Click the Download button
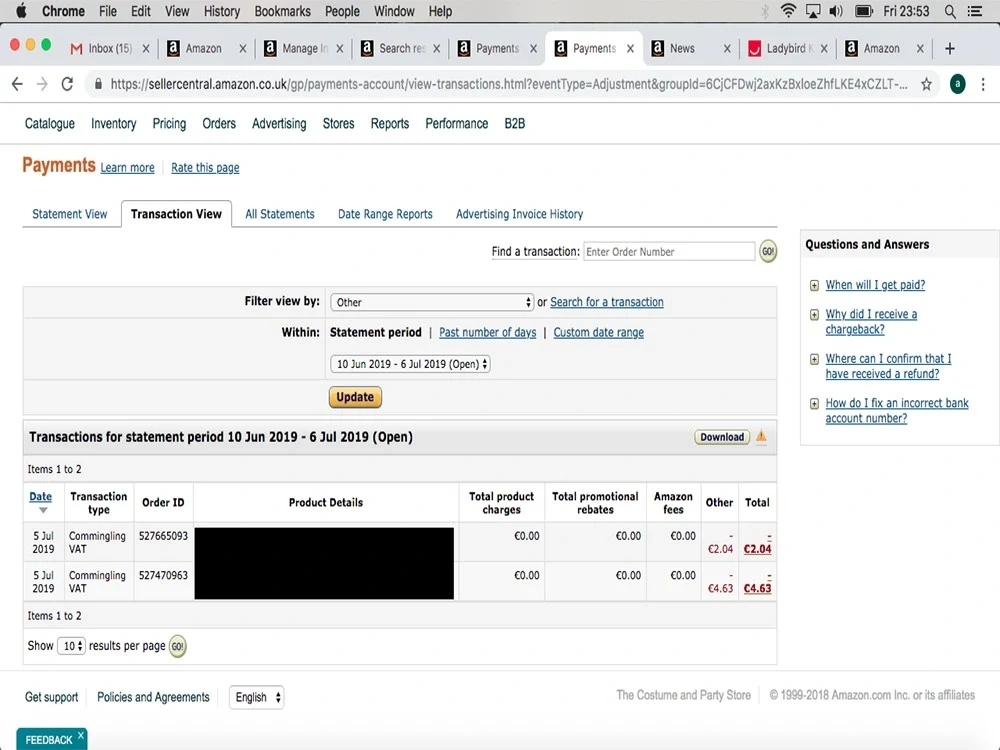 722,437
